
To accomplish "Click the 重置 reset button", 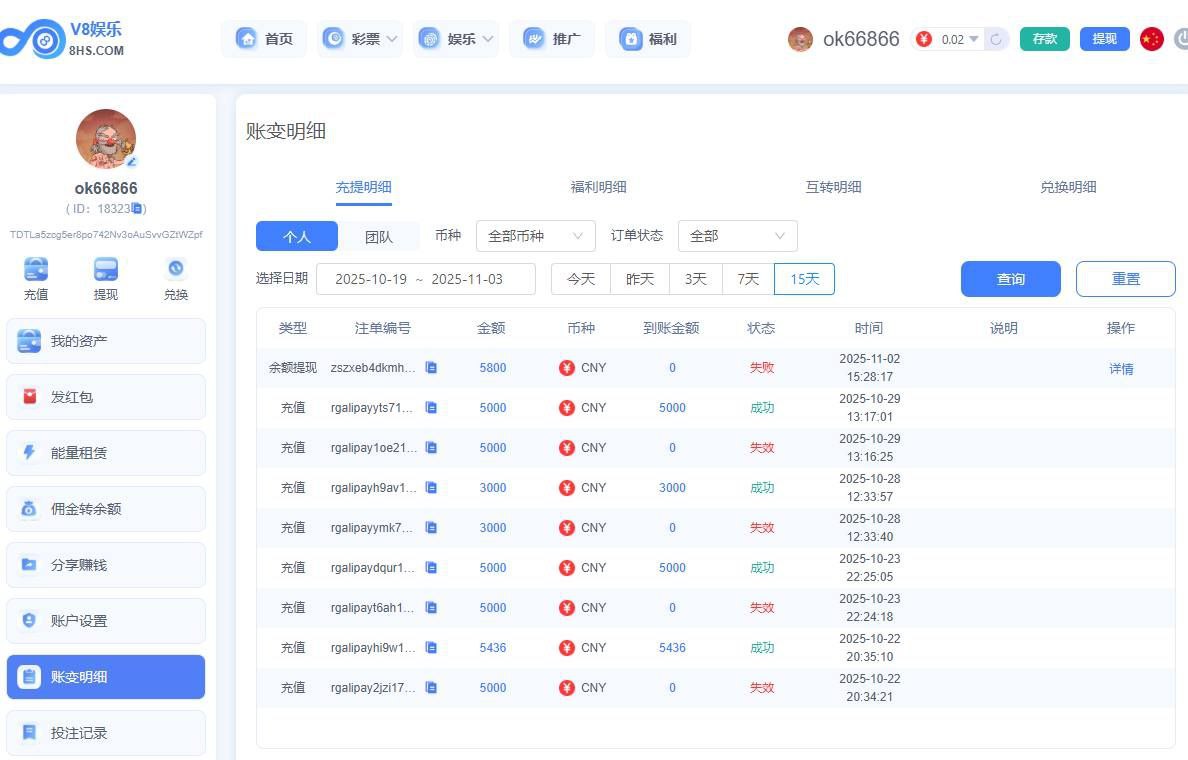I will [1125, 279].
